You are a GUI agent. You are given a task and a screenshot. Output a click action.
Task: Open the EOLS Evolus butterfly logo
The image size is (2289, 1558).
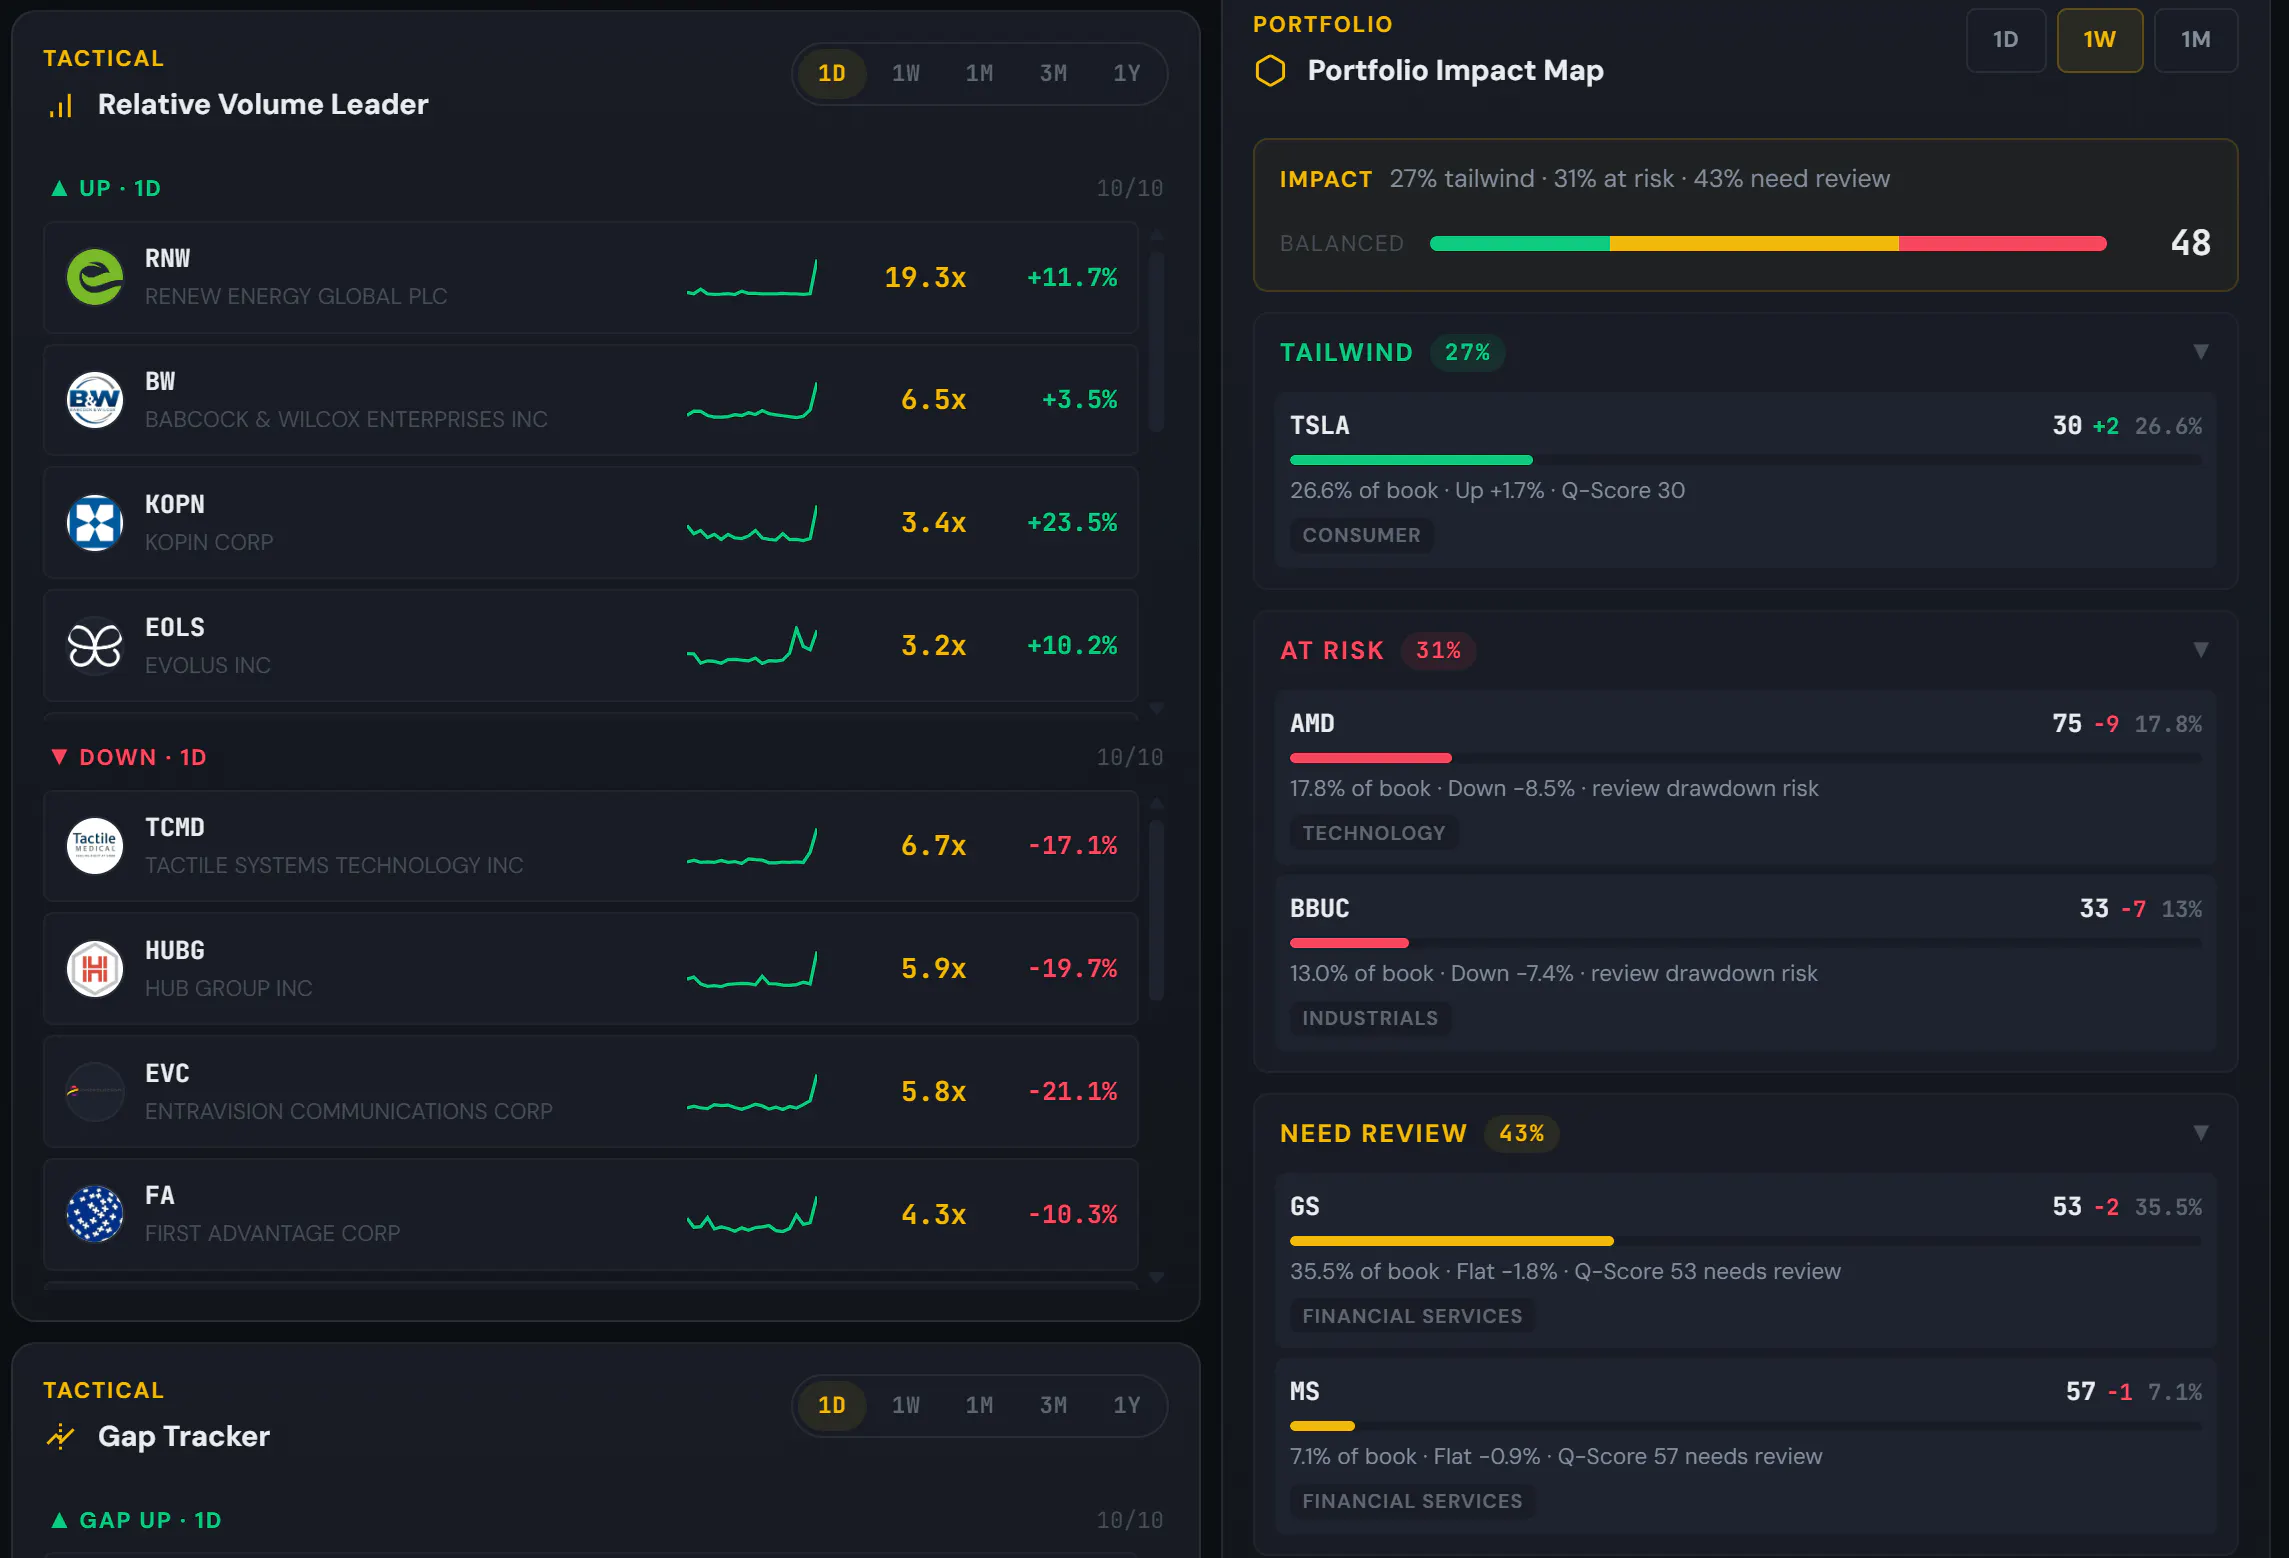95,646
